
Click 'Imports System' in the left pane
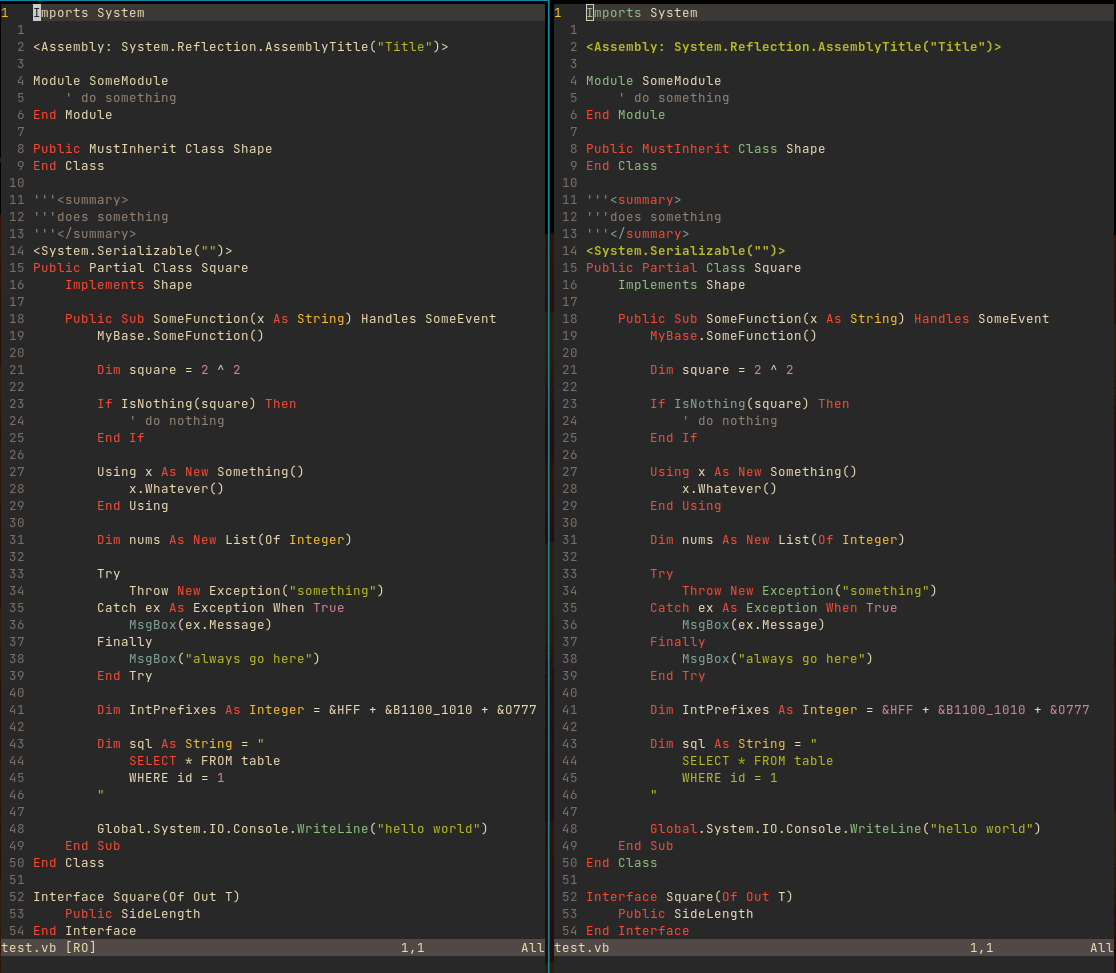(x=89, y=13)
